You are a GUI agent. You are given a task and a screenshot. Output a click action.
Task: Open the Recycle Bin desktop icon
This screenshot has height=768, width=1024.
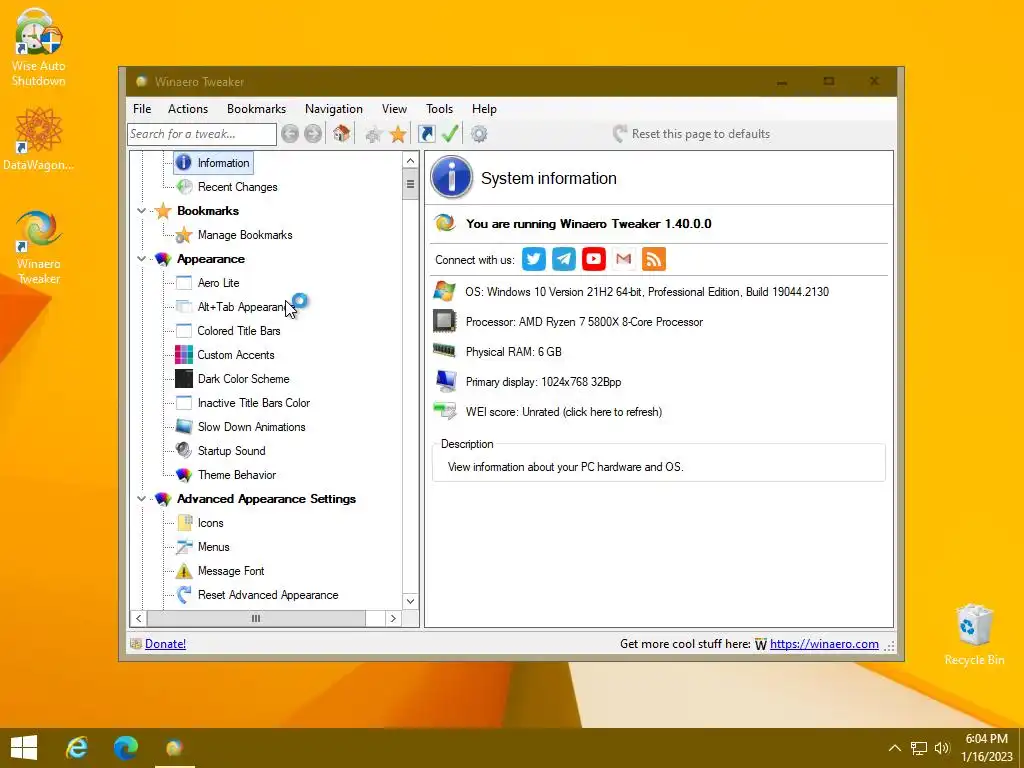pos(974,634)
